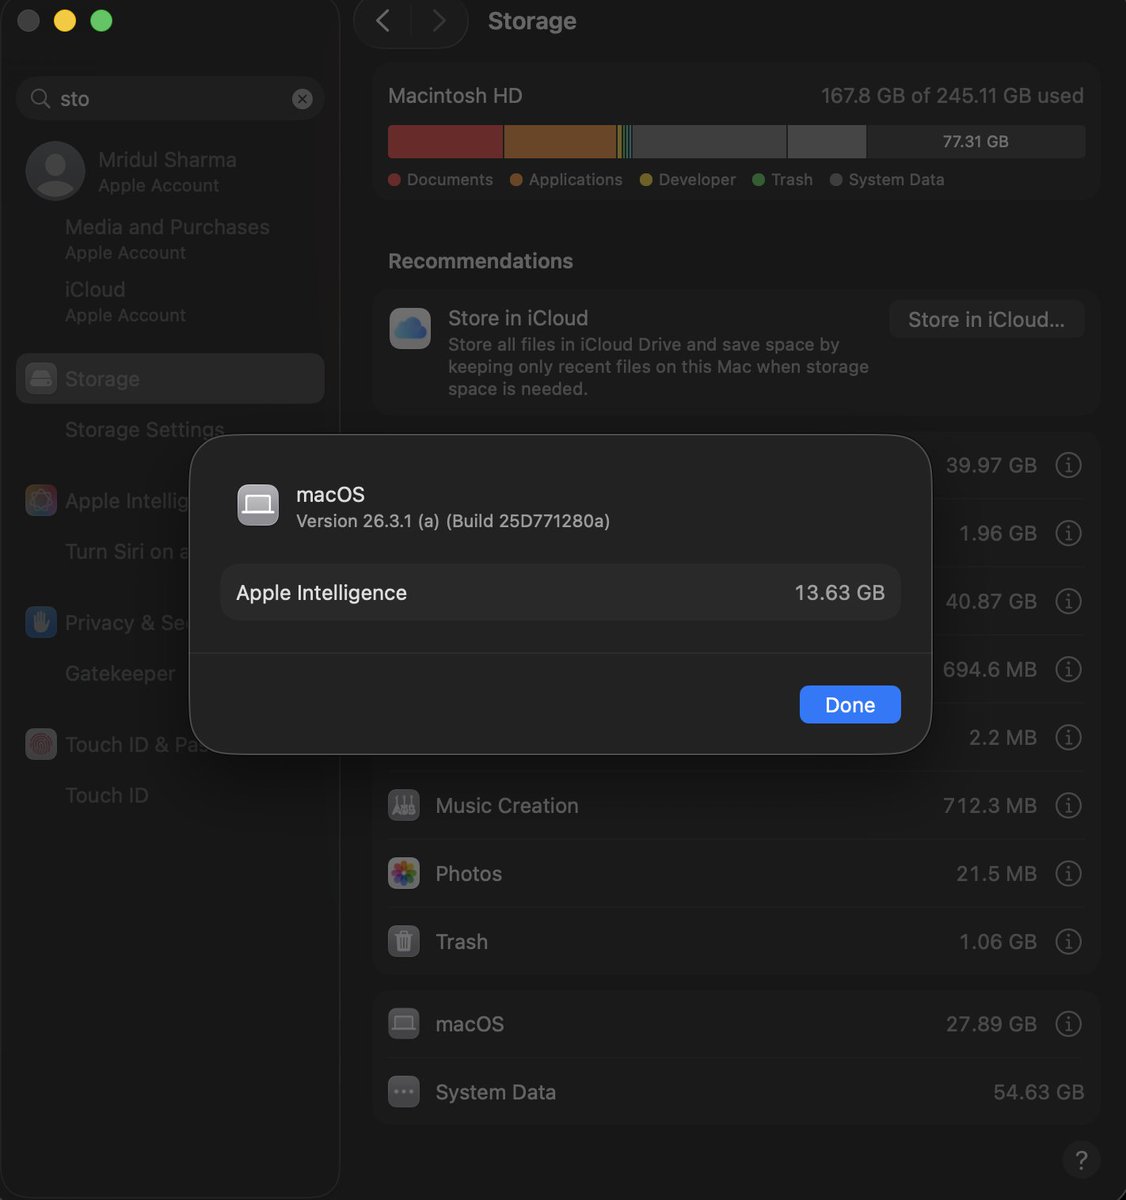Viewport: 1126px width, 1200px height.
Task: Open iCloud in sidebar
Action: (125, 300)
